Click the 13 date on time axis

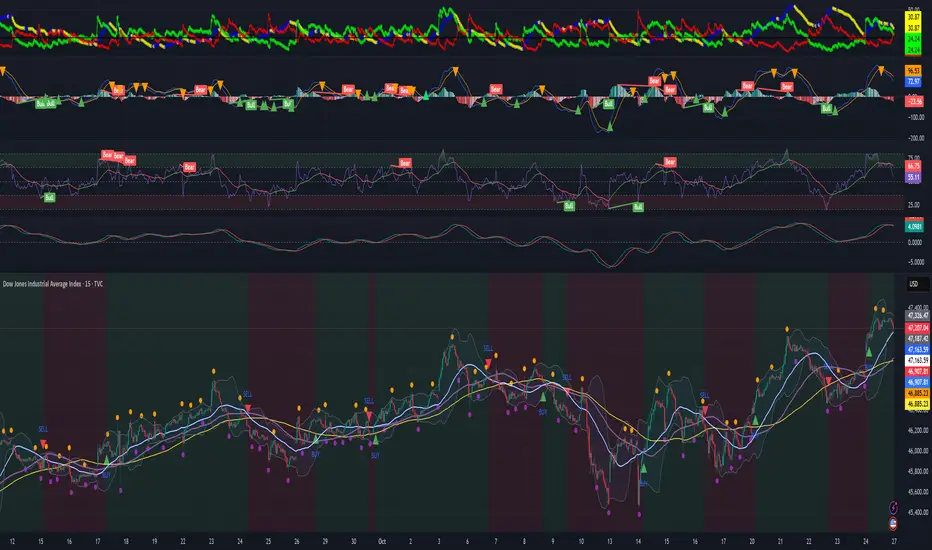pyautogui.click(x=609, y=541)
